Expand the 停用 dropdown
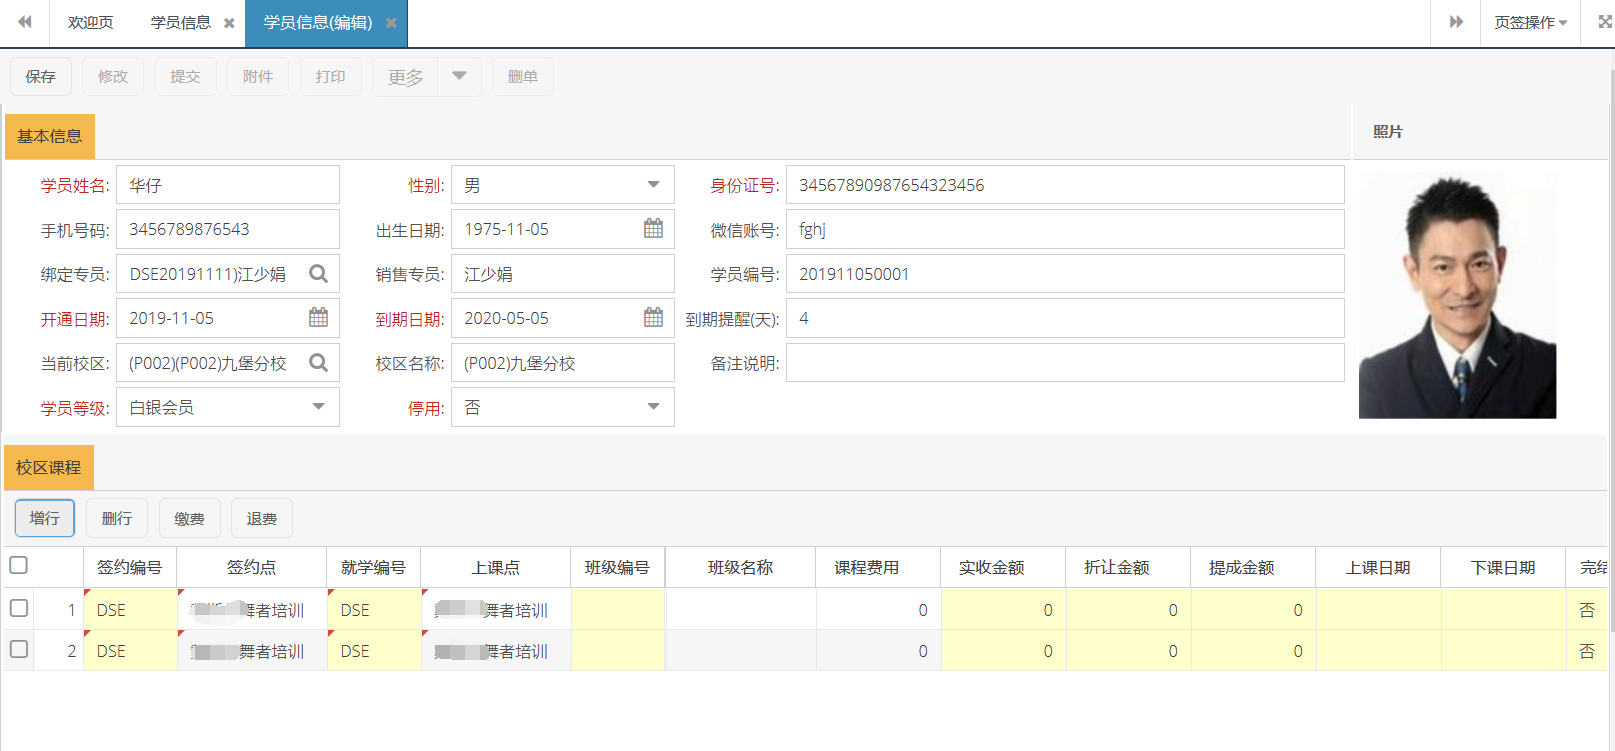Viewport: 1615px width, 751px height. click(653, 407)
